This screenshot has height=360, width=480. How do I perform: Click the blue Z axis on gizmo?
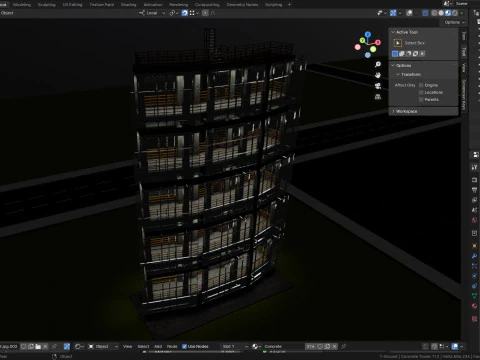pyautogui.click(x=368, y=34)
